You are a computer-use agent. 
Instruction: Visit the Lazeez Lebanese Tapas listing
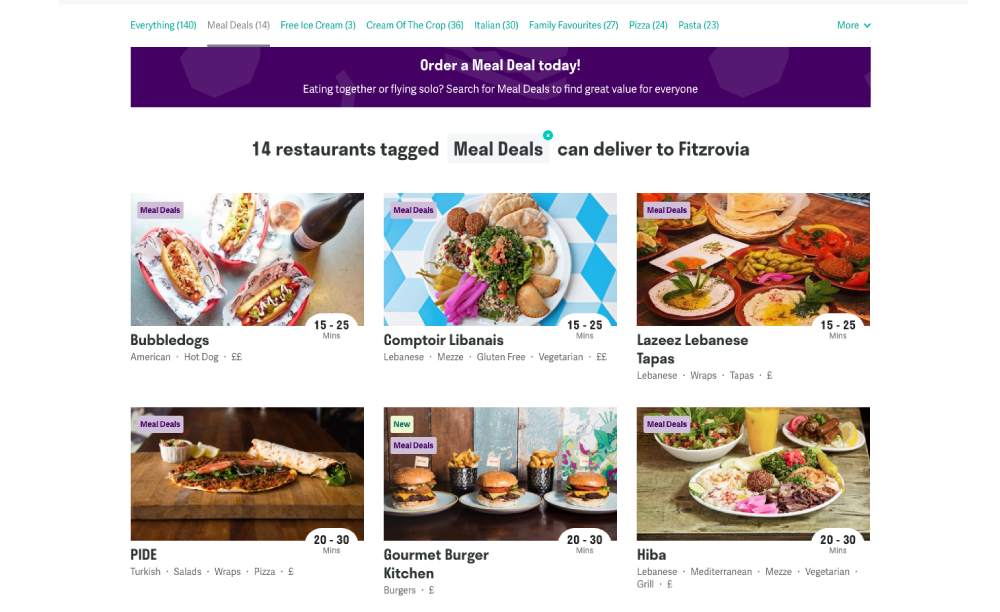692,348
